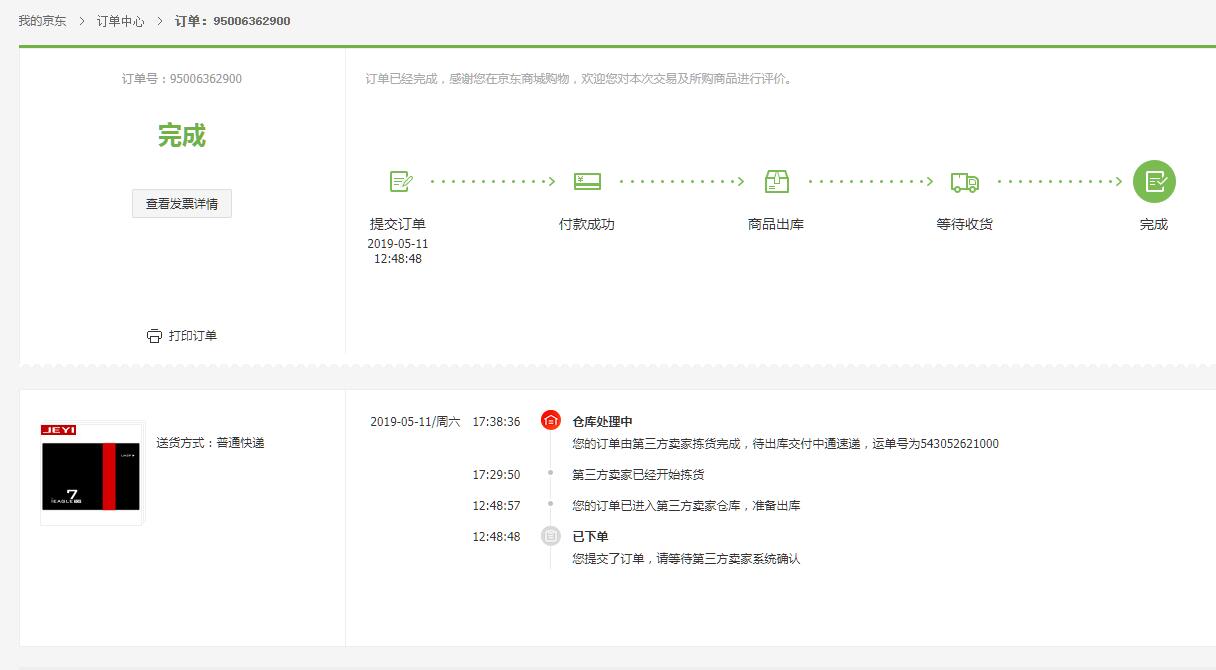1216x670 pixels.
Task: Click the 提交订单 step label
Action: click(x=398, y=224)
